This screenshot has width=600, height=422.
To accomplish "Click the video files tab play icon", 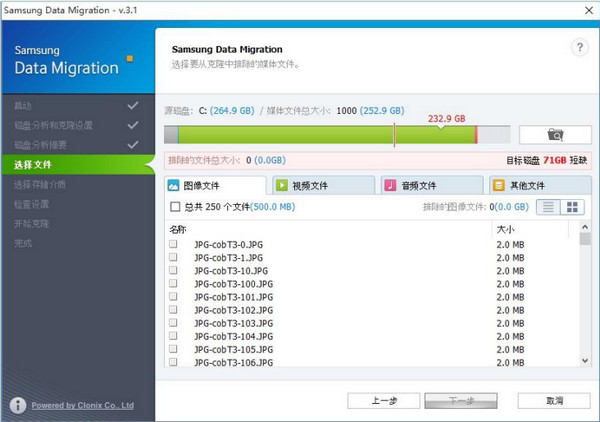I will click(282, 186).
